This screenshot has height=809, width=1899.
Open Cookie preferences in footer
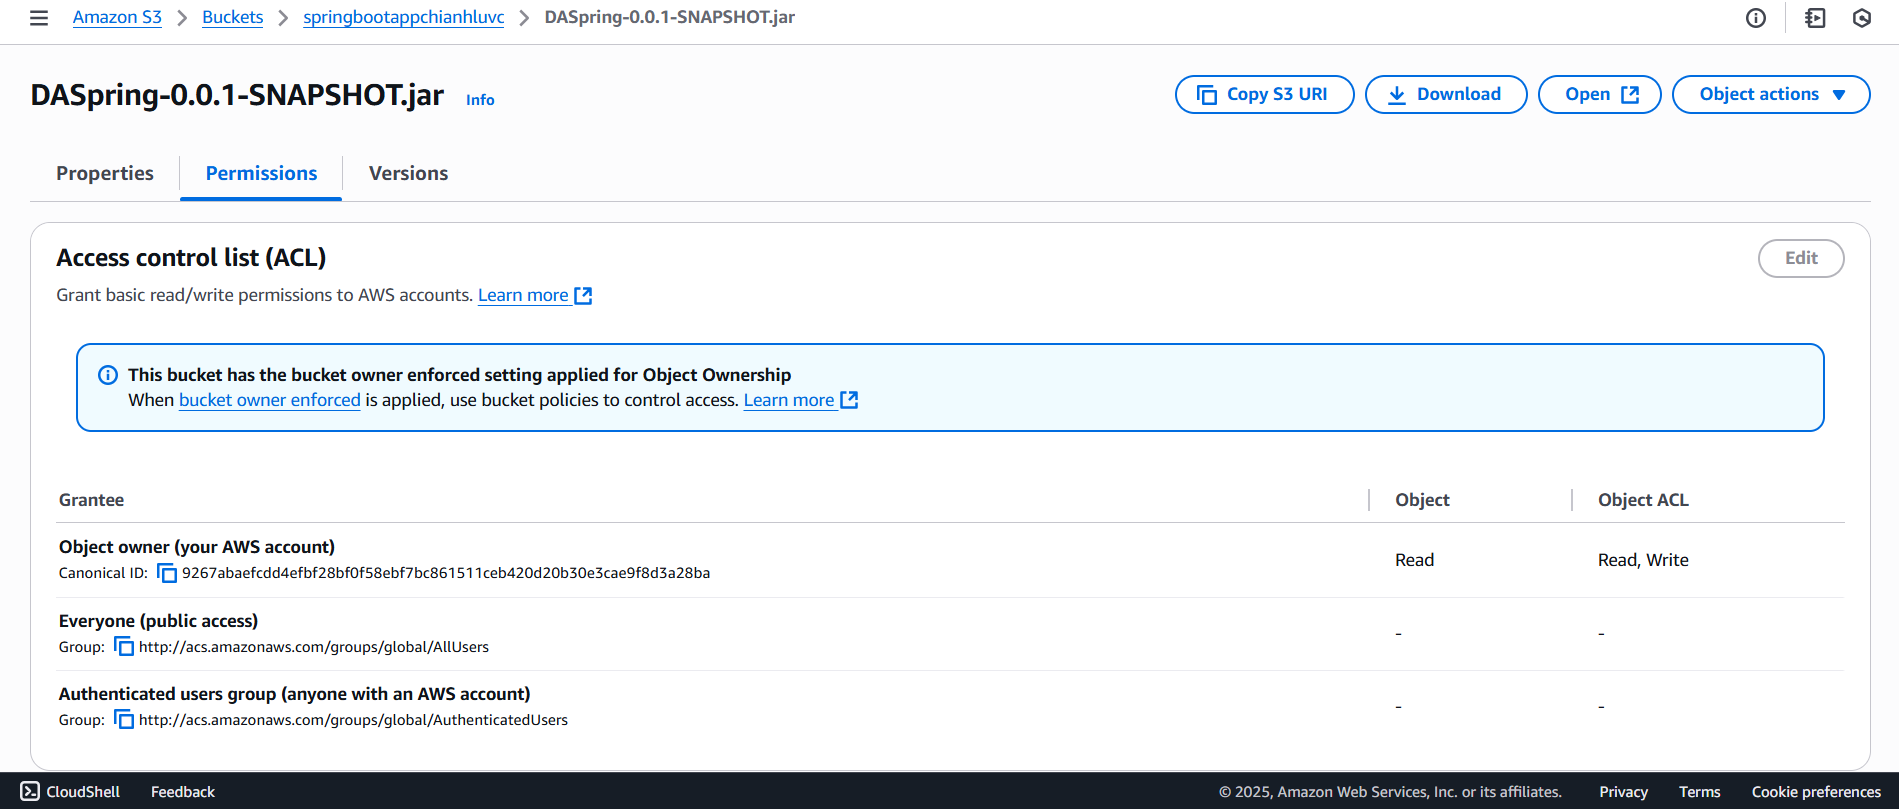[1816, 791]
